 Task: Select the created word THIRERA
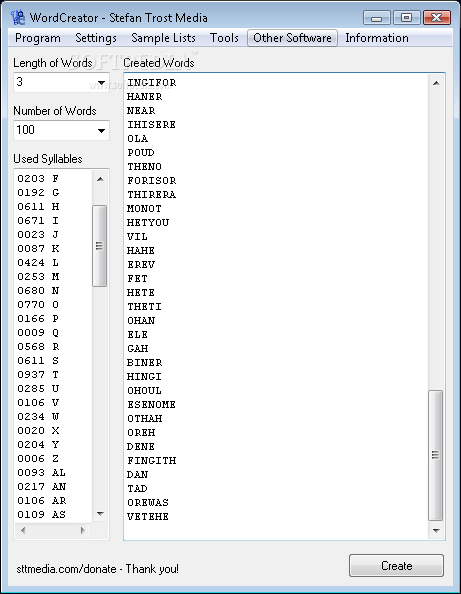point(152,195)
